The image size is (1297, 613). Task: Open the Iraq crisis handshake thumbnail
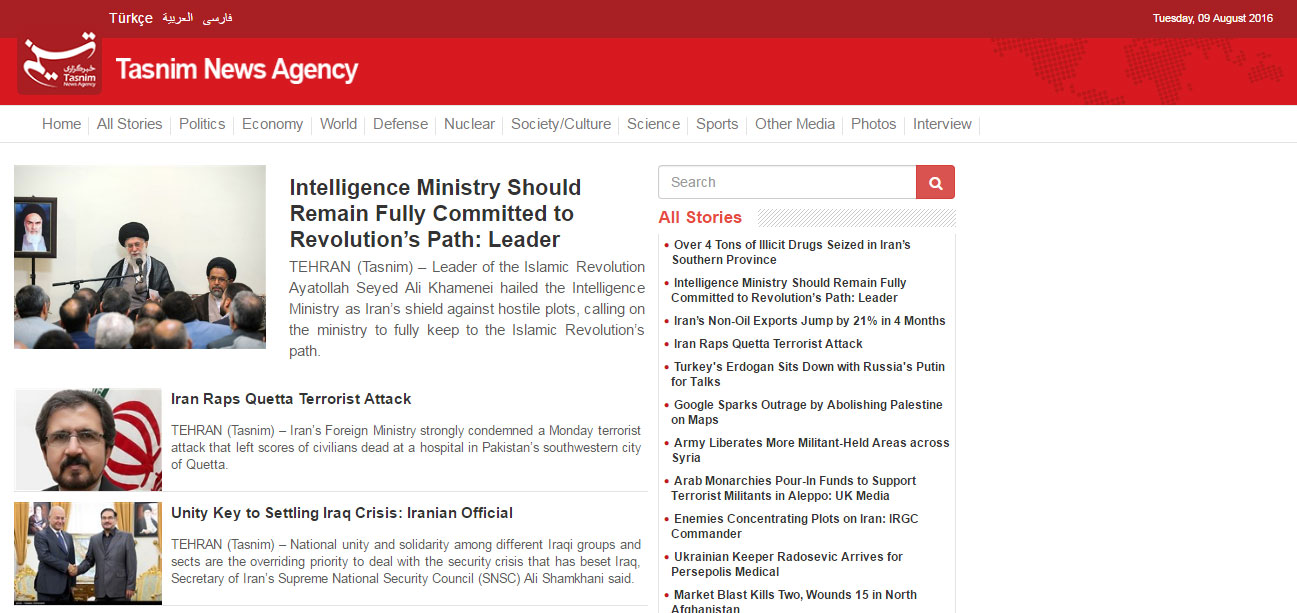click(88, 553)
